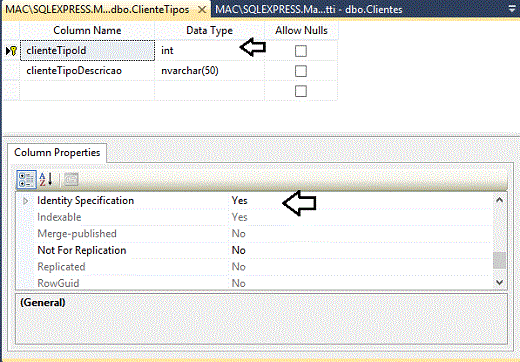Viewport: 520px width, 362px height.
Task: Click the Data Type header
Action: [x=209, y=31]
